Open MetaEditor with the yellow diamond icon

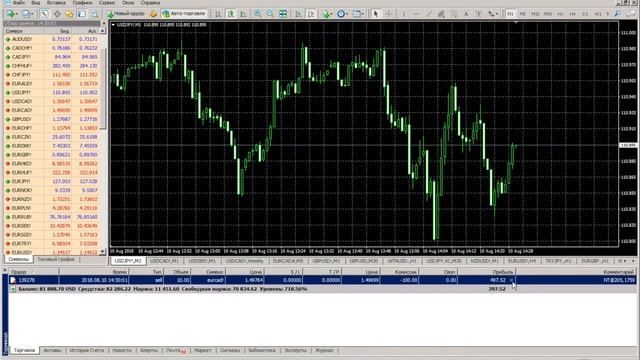coord(153,14)
